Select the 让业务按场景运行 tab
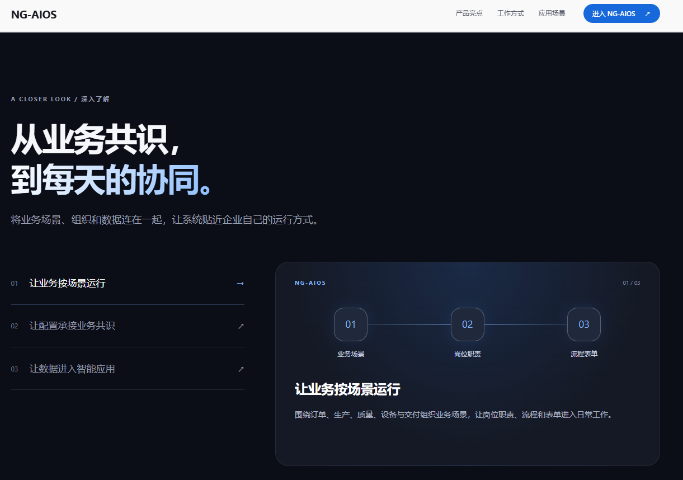Viewport: 683px width, 480px height. [x=127, y=283]
